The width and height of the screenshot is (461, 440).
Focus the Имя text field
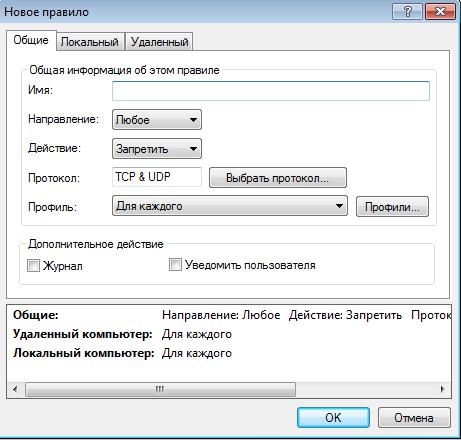click(x=271, y=91)
